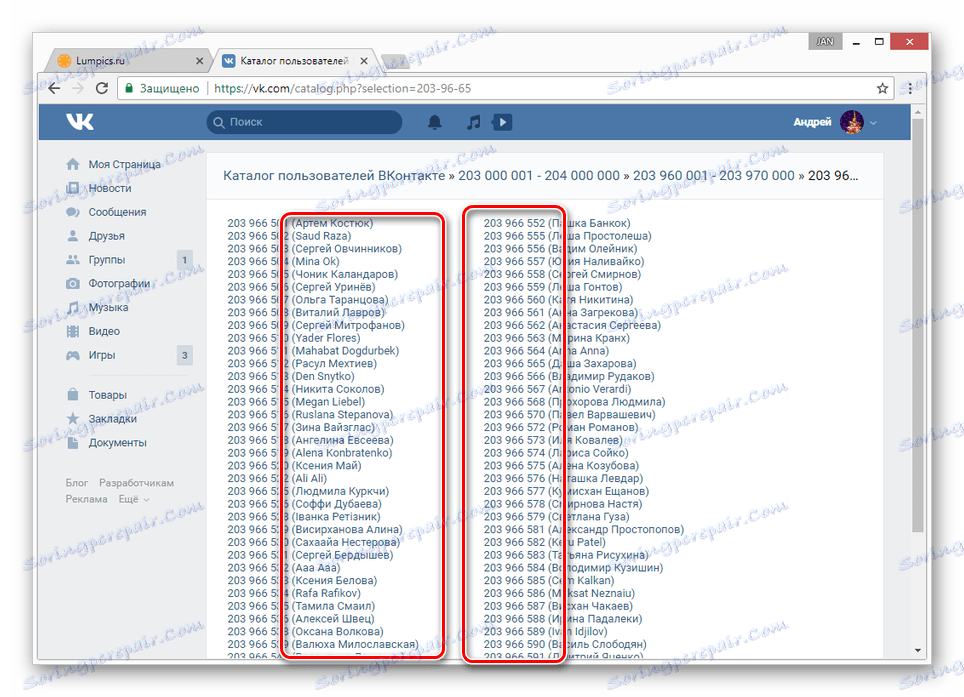Click the Фотографии camera icon

point(73,283)
